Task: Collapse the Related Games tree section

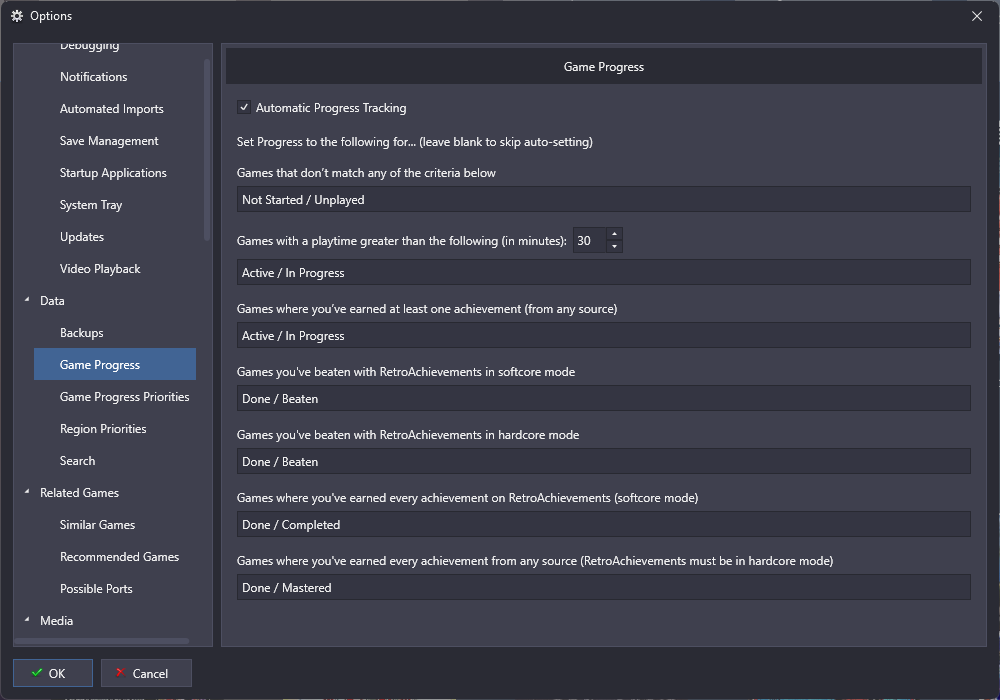Action: [27, 492]
